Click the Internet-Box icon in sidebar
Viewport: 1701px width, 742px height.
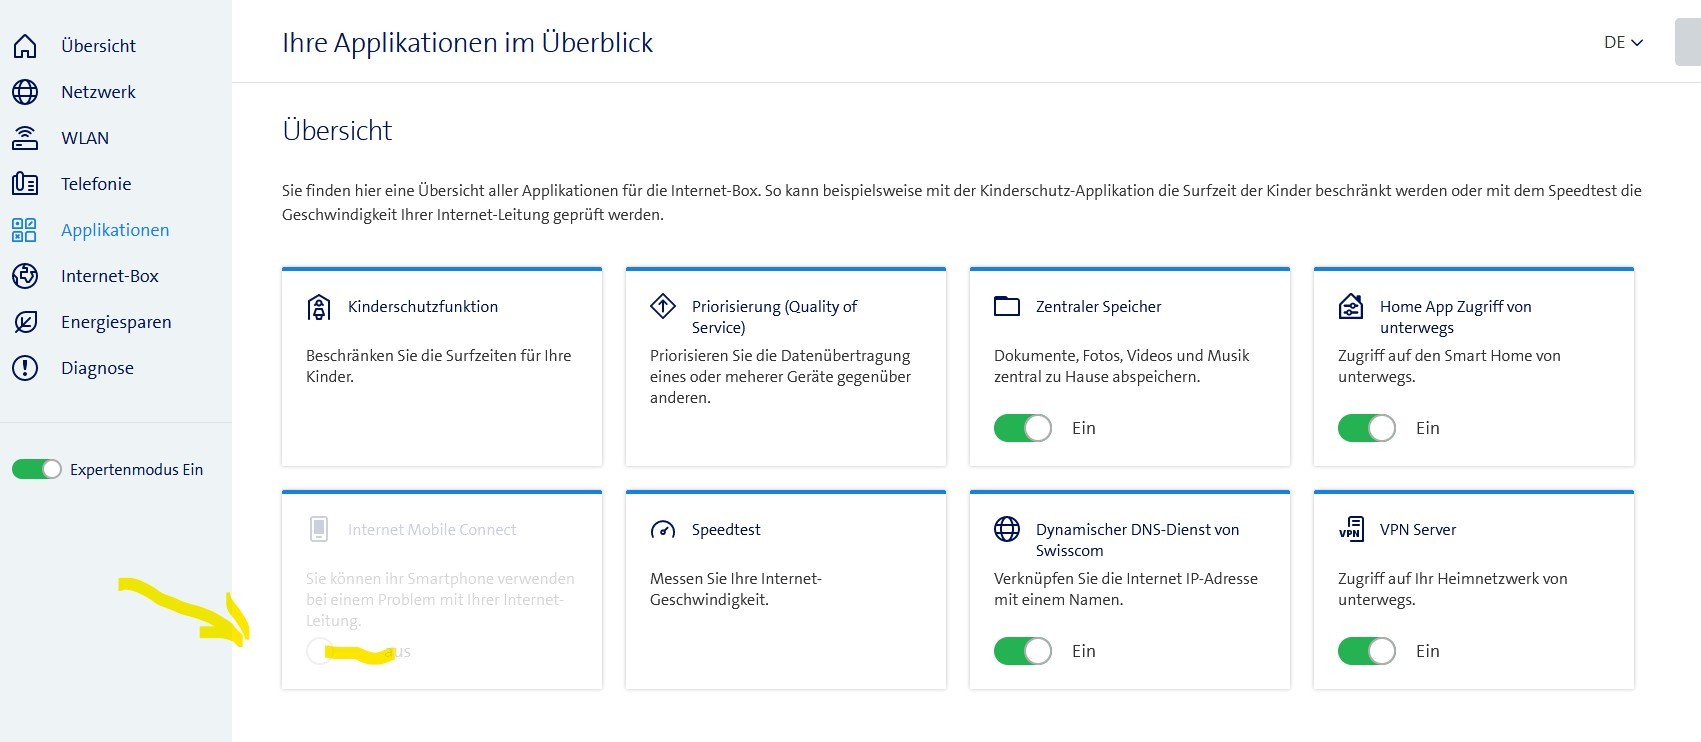tap(25, 276)
